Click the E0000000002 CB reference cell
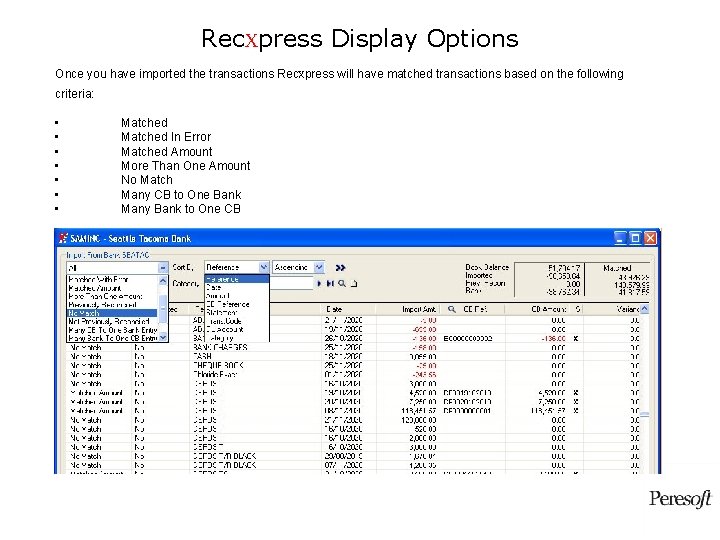Screen dimensions: 720x540 point(467,338)
